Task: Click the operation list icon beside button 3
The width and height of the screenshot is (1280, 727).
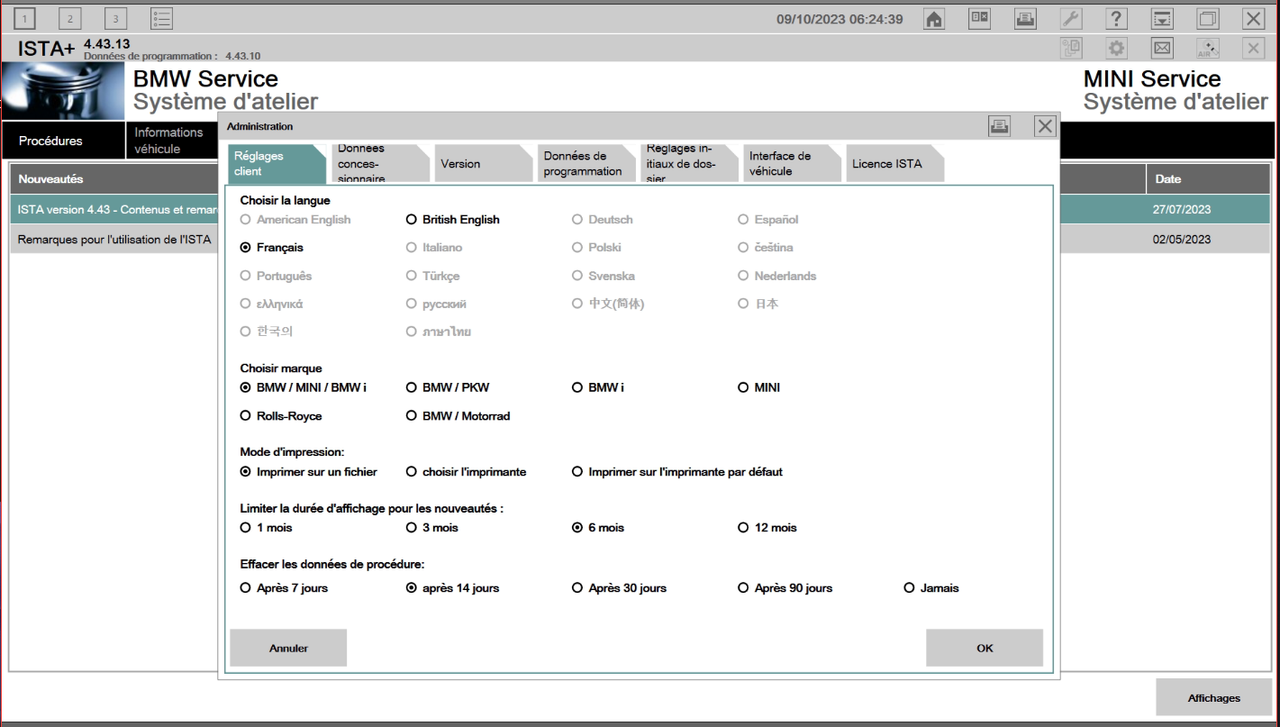Action: (x=161, y=19)
